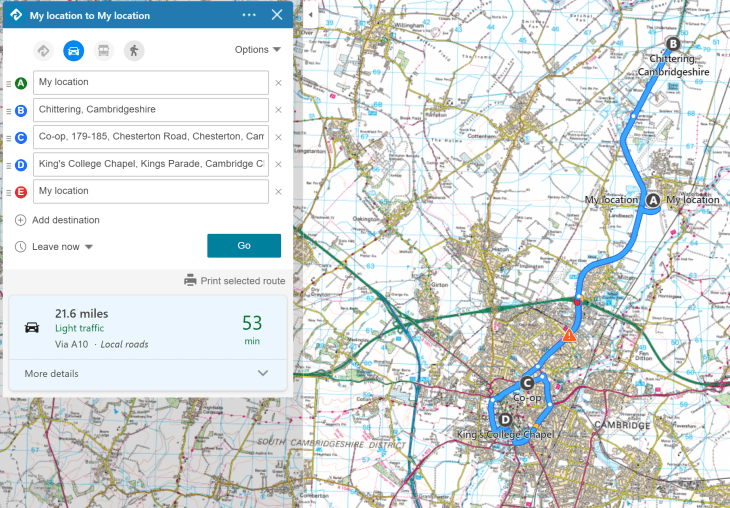
Task: Select the recommended route mode icon
Action: pos(43,51)
